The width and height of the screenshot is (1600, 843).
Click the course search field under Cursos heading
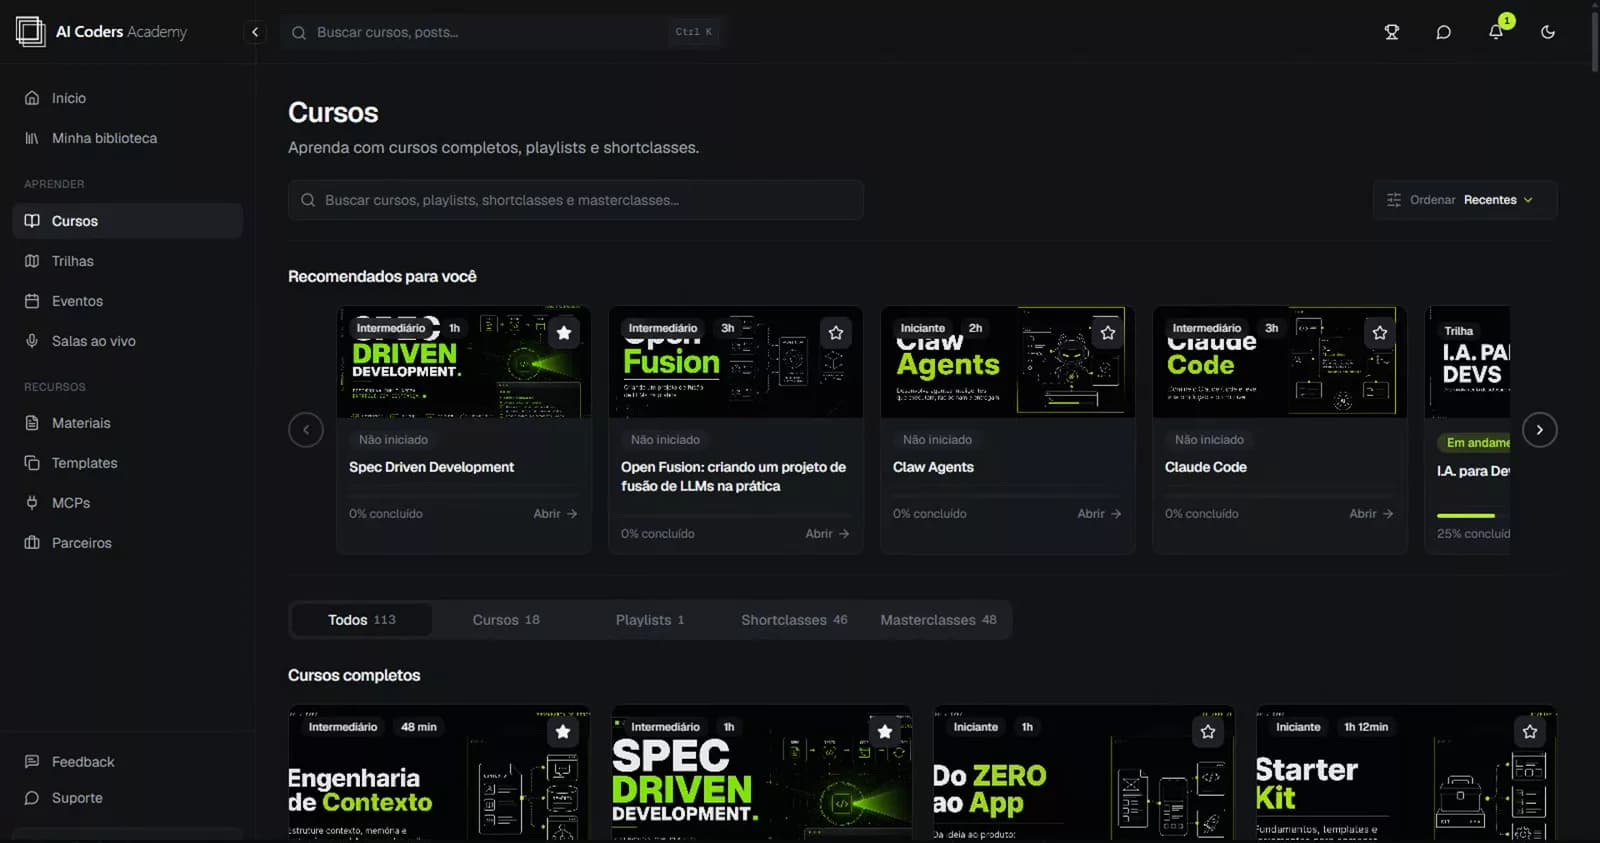point(576,200)
